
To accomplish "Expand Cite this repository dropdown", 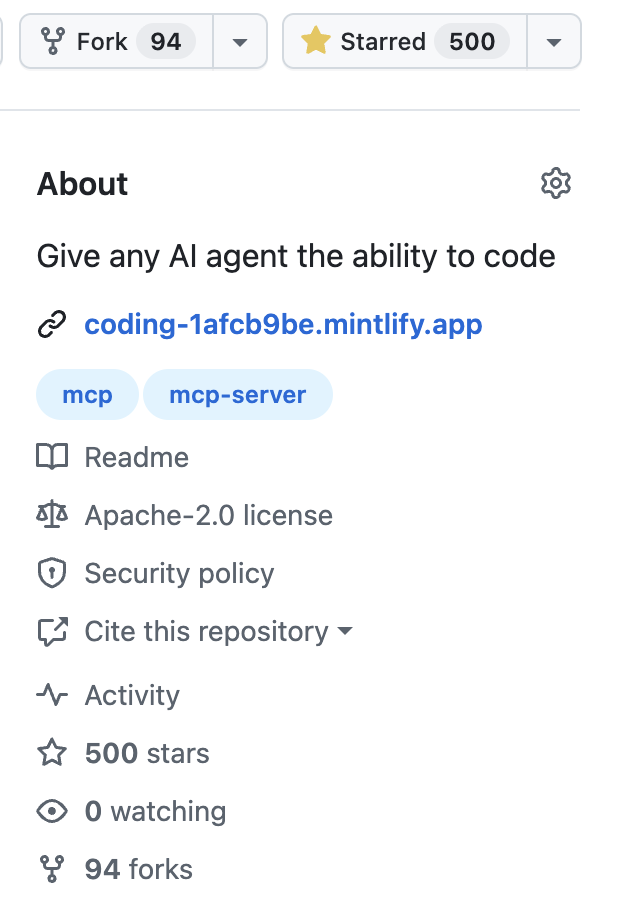I will 195,631.
